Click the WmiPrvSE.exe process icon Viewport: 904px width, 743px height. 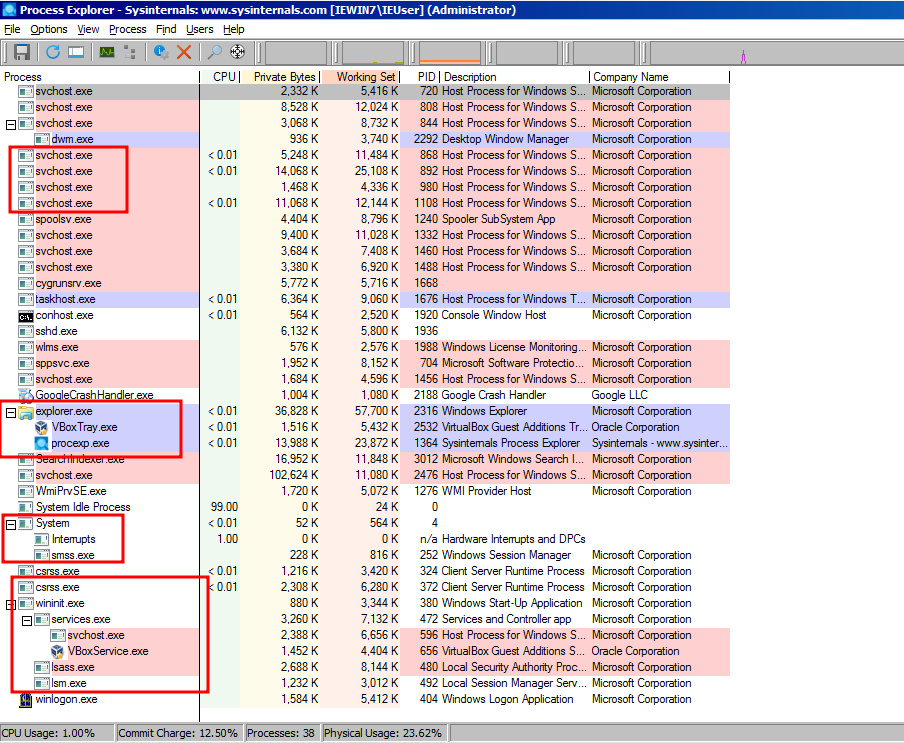(x=25, y=491)
